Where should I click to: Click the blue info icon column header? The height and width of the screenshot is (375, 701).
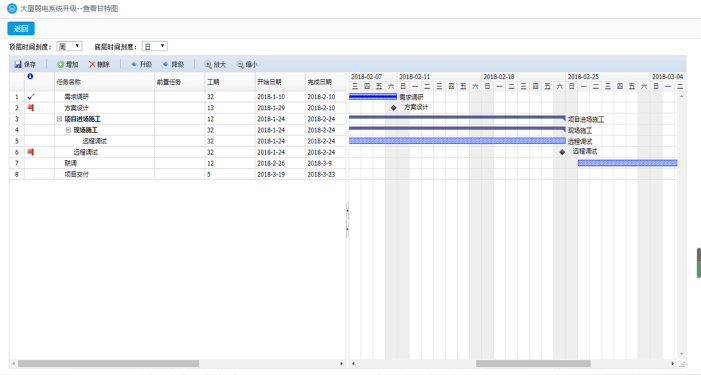click(x=30, y=76)
